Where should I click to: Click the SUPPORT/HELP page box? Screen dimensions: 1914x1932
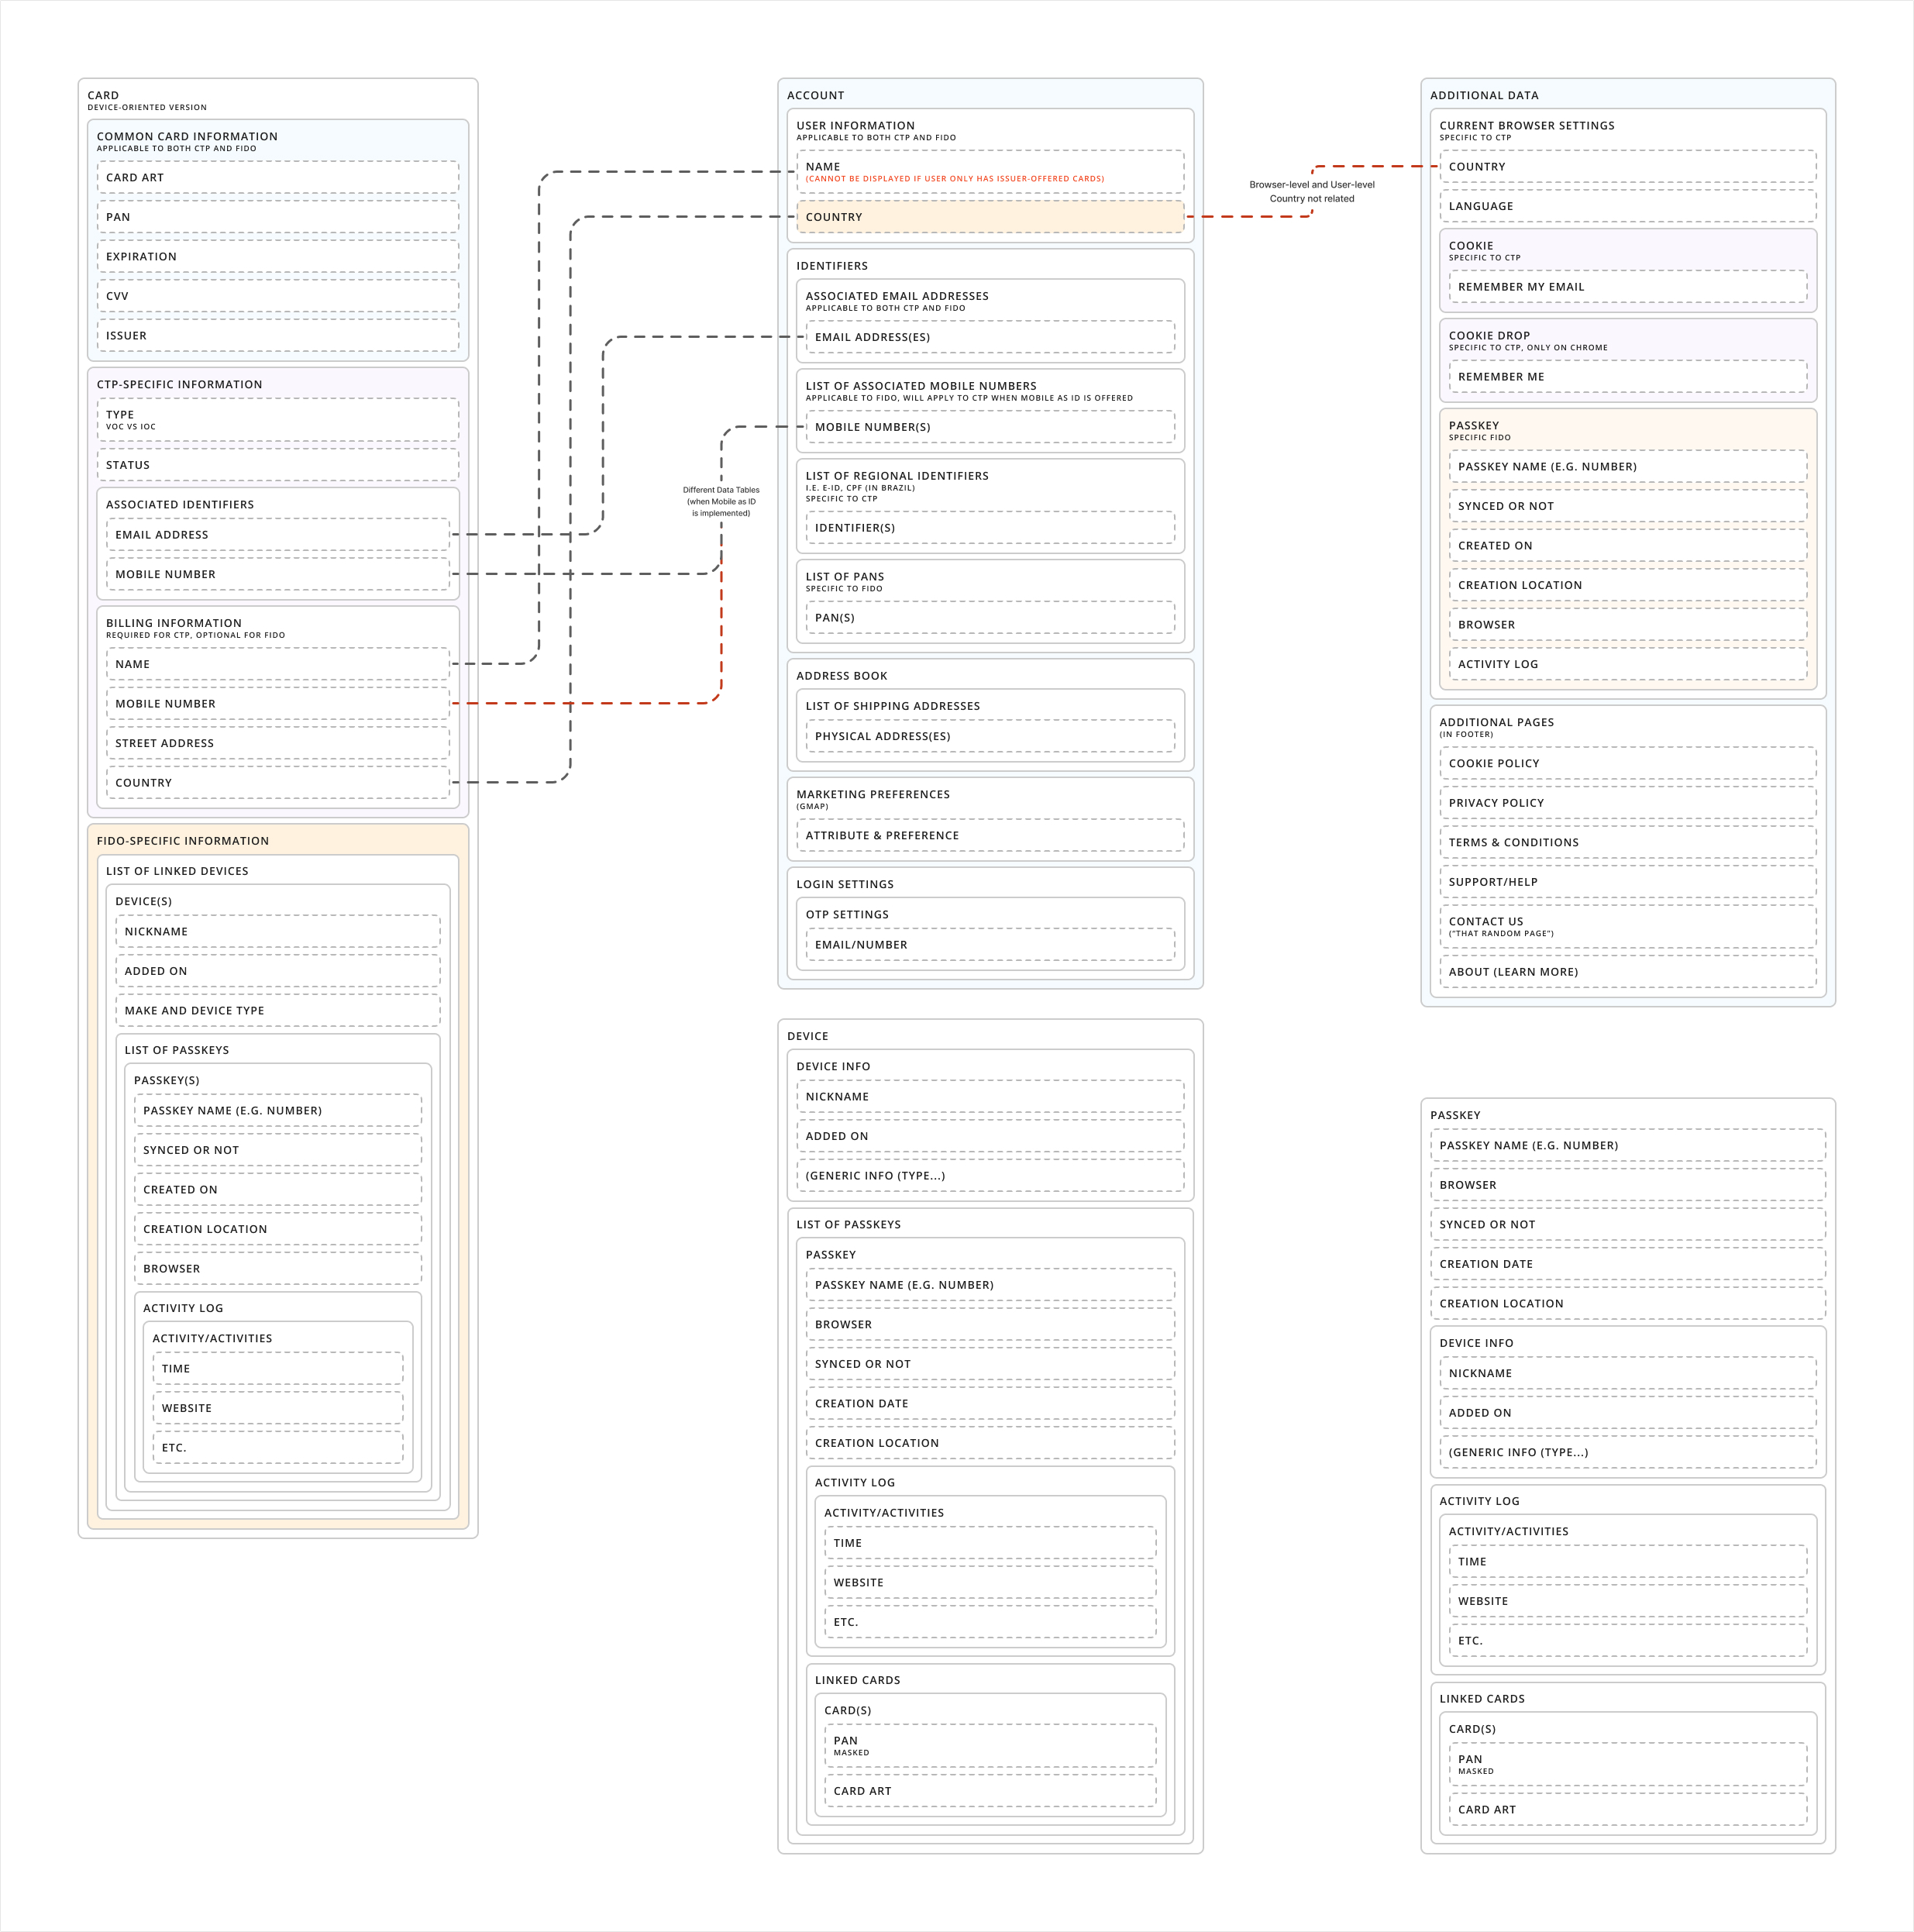(x=1627, y=882)
